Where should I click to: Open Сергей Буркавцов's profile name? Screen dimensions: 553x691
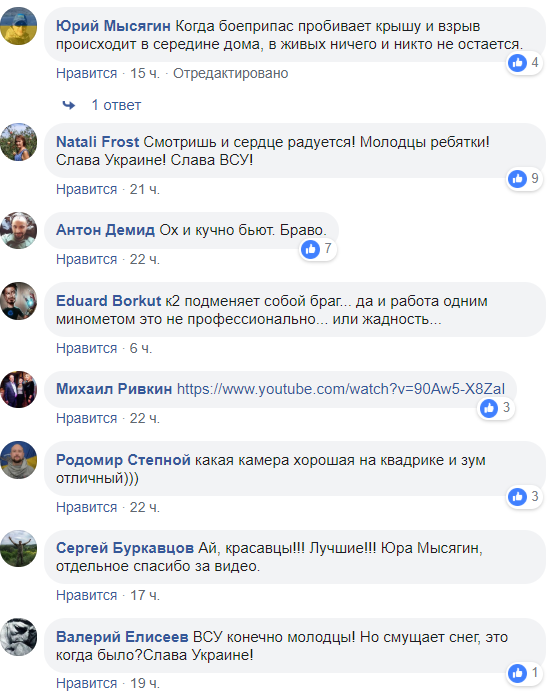(x=125, y=548)
